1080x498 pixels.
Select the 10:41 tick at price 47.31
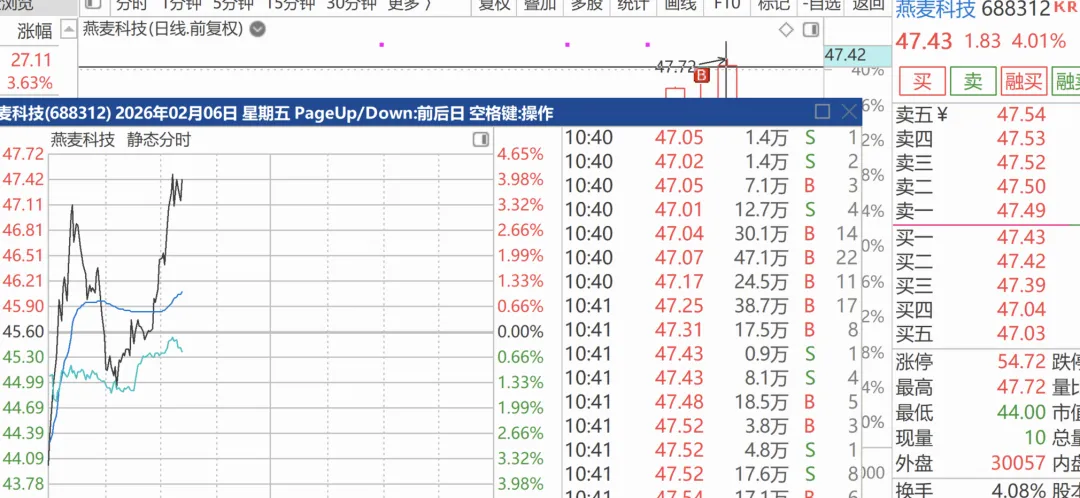coord(712,330)
